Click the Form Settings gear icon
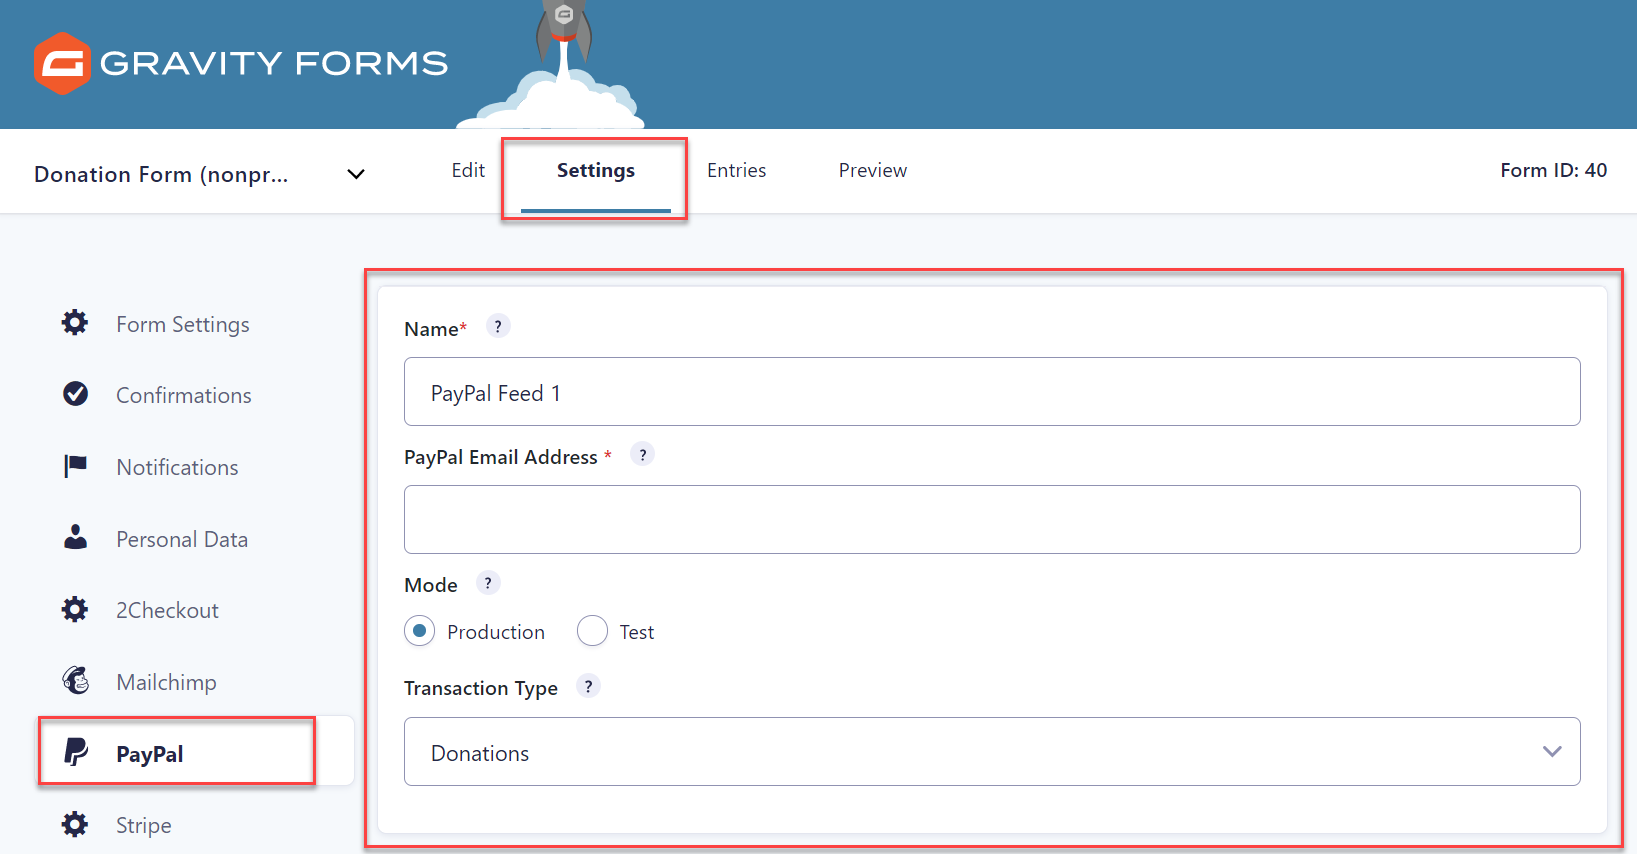Image resolution: width=1637 pixels, height=854 pixels. pos(75,323)
